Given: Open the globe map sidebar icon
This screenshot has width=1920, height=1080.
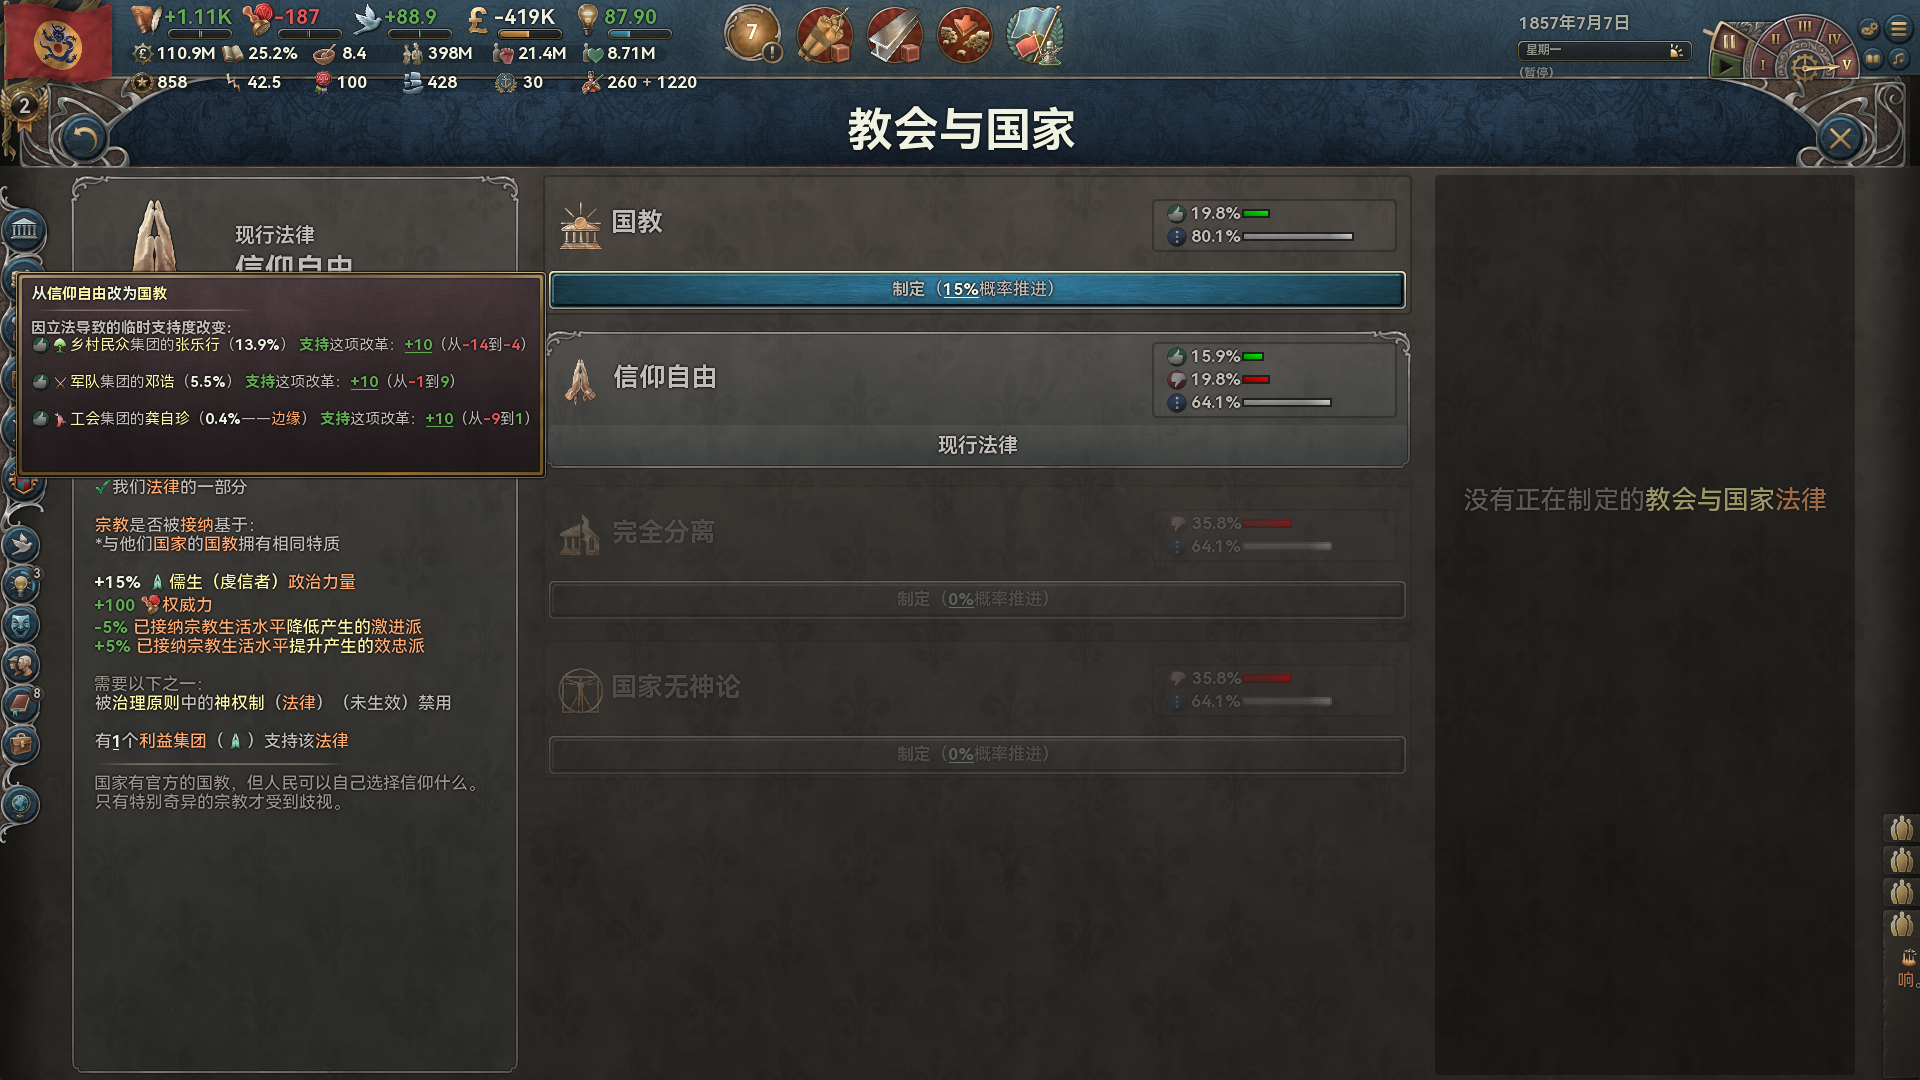Looking at the screenshot, I should [x=21, y=805].
